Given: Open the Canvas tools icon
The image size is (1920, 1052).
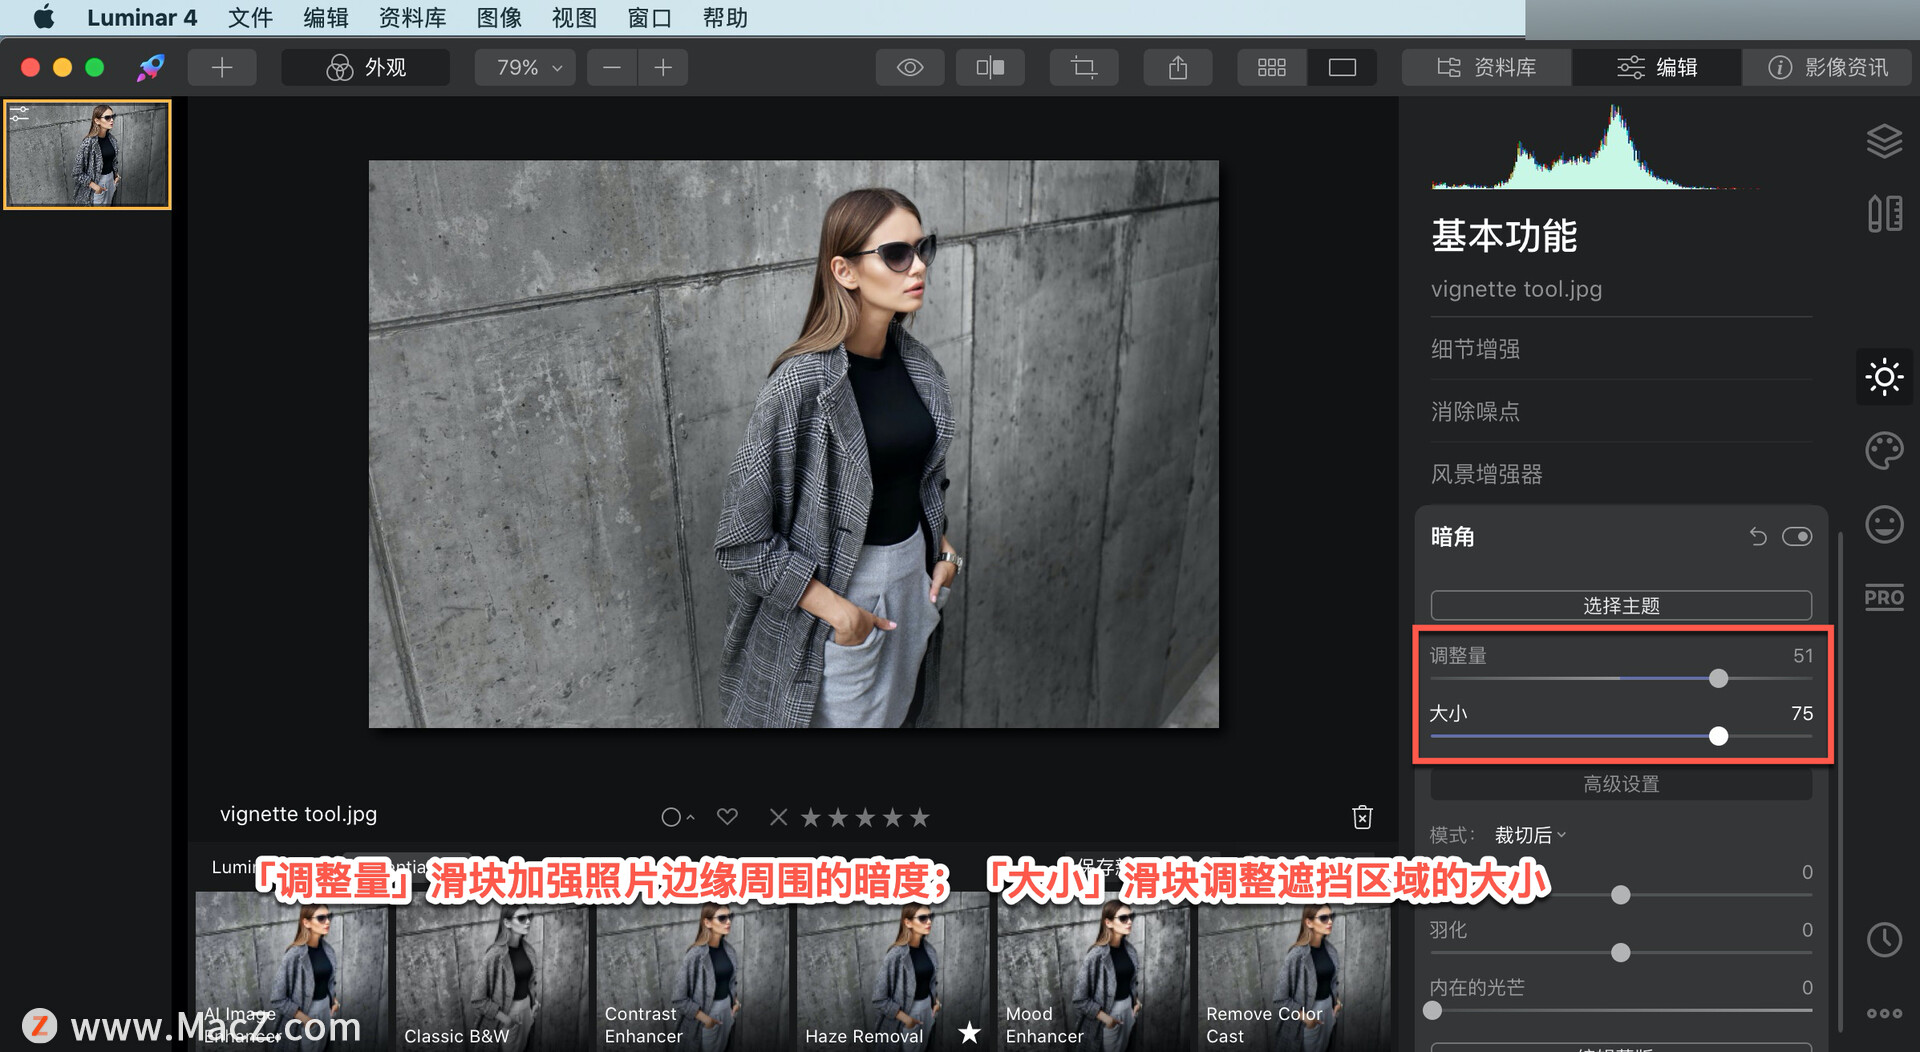Looking at the screenshot, I should click(x=1884, y=213).
